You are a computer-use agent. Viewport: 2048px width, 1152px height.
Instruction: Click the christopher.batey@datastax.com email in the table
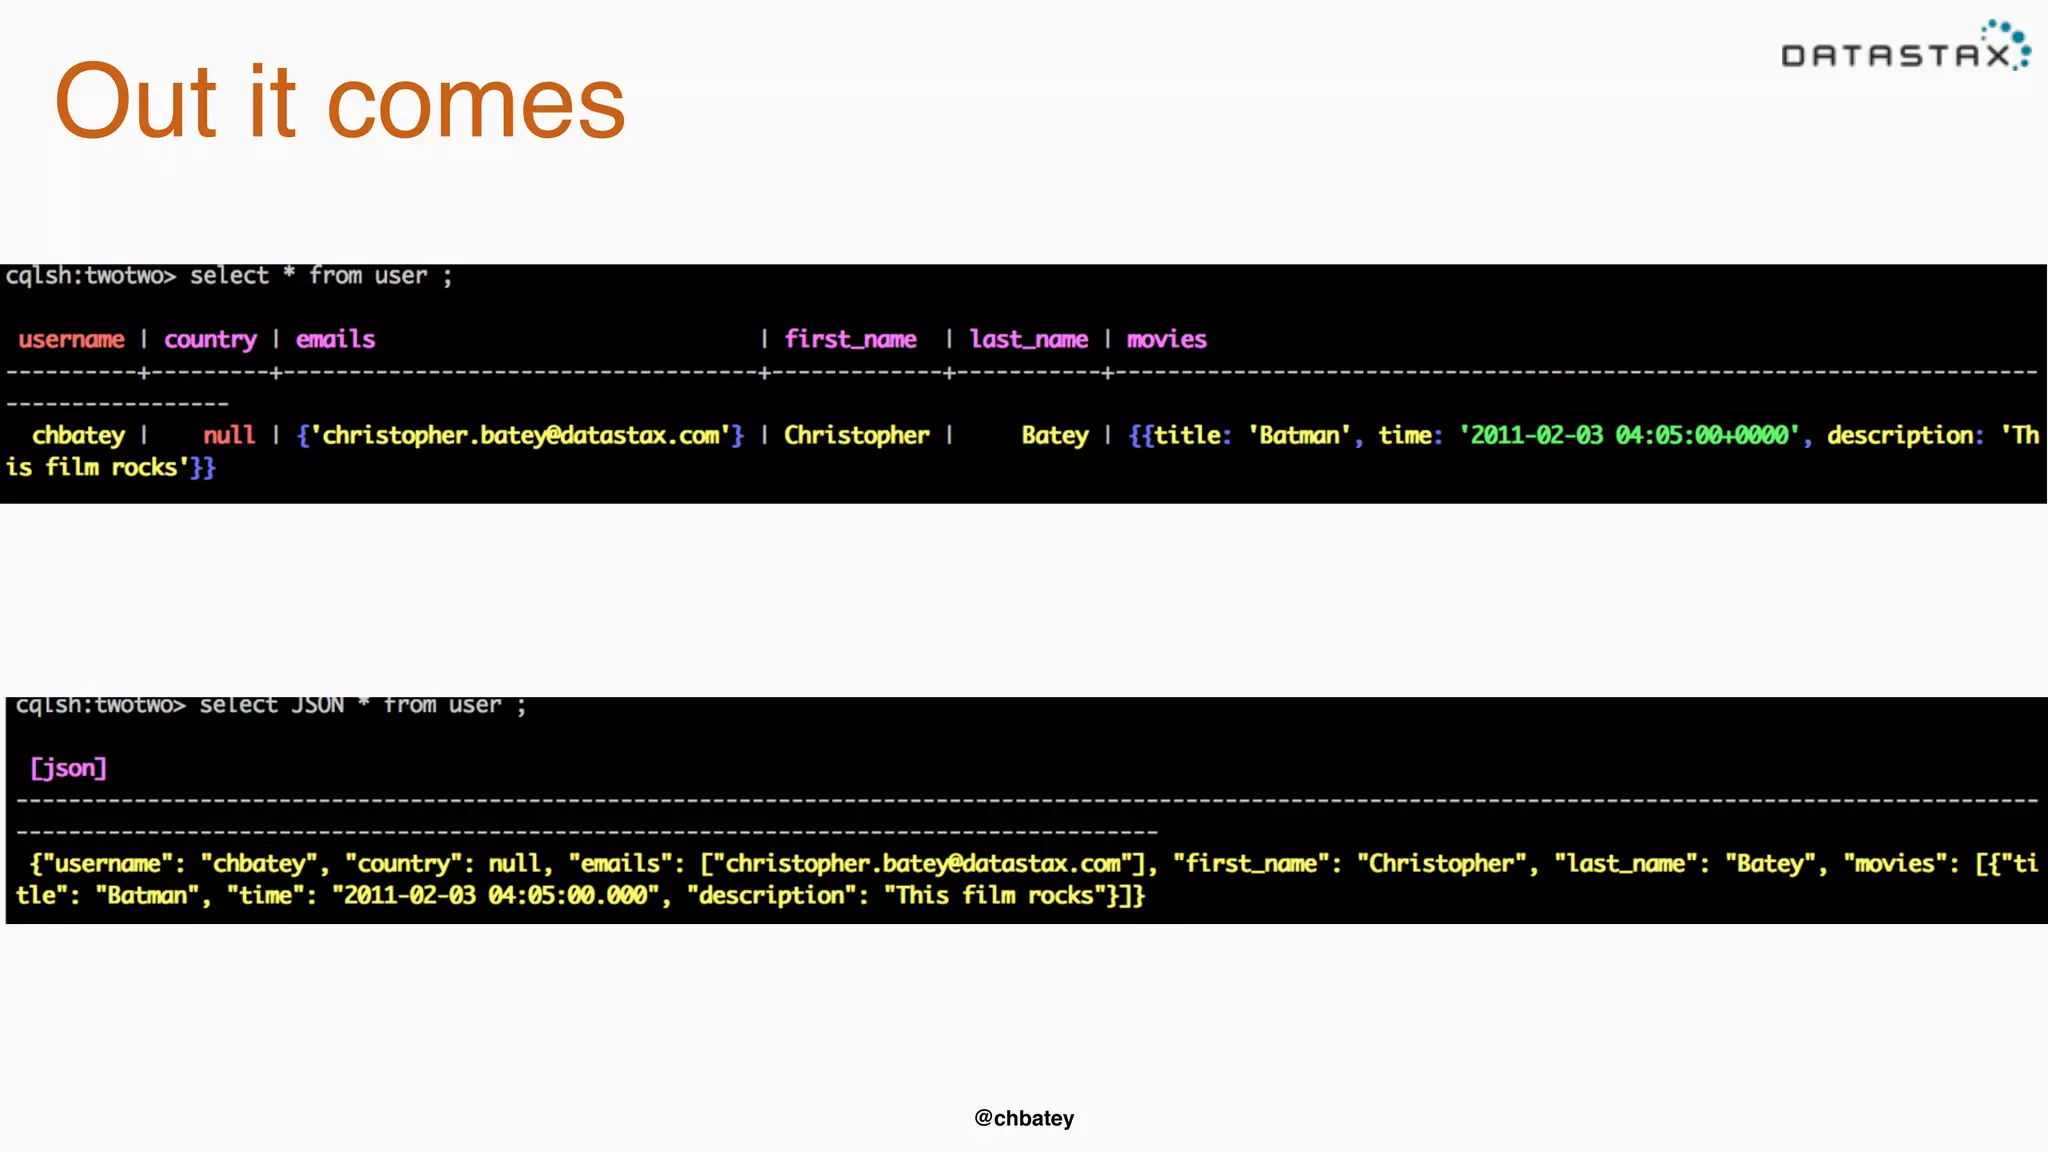tap(520, 435)
